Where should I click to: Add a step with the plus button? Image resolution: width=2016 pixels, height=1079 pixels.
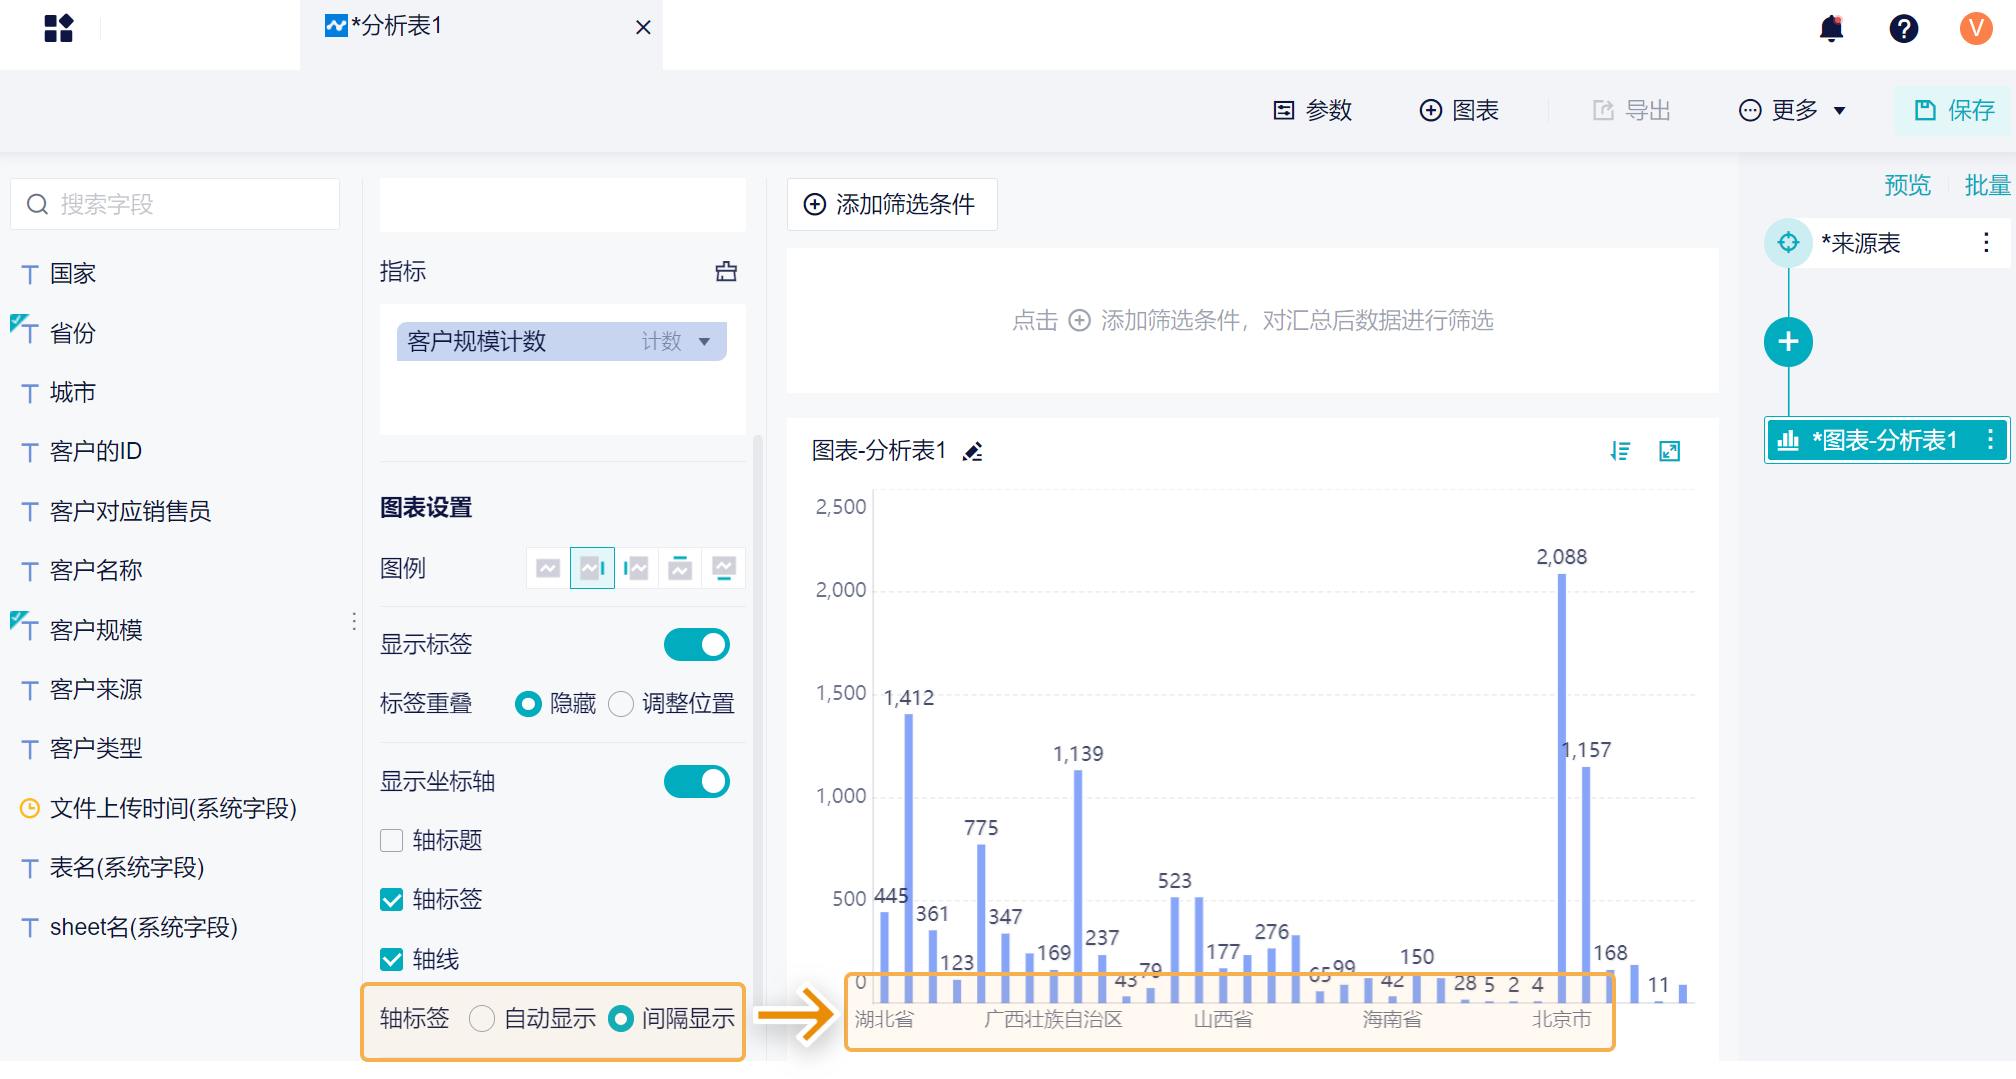point(1788,342)
